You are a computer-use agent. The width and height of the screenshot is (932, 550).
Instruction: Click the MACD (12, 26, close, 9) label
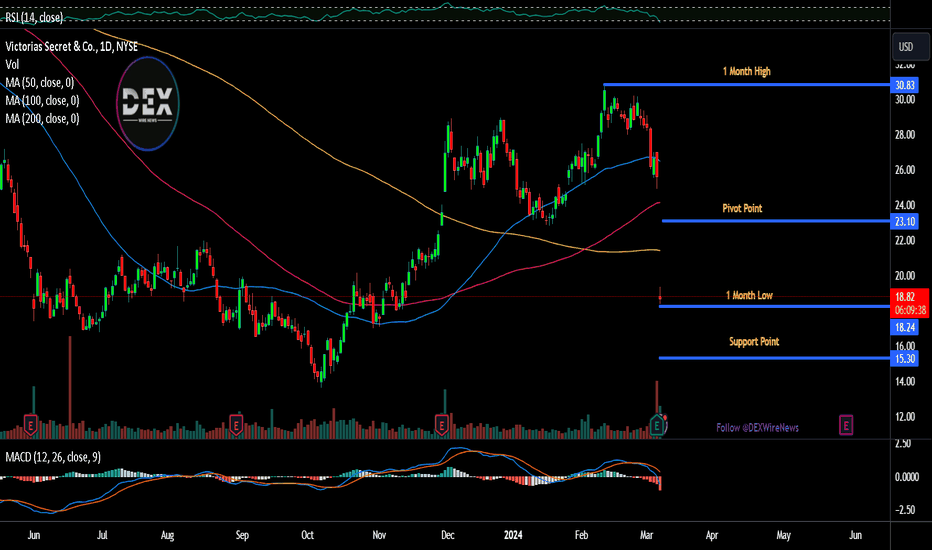[53, 457]
